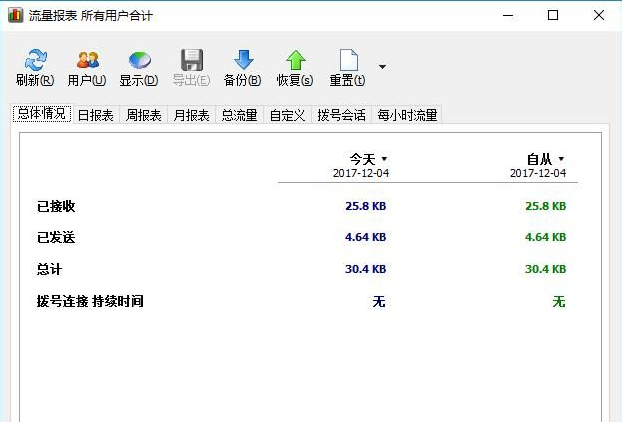Image resolution: width=622 pixels, height=422 pixels.
Task: Click the blue 无 dial-up duration value
Action: [379, 301]
